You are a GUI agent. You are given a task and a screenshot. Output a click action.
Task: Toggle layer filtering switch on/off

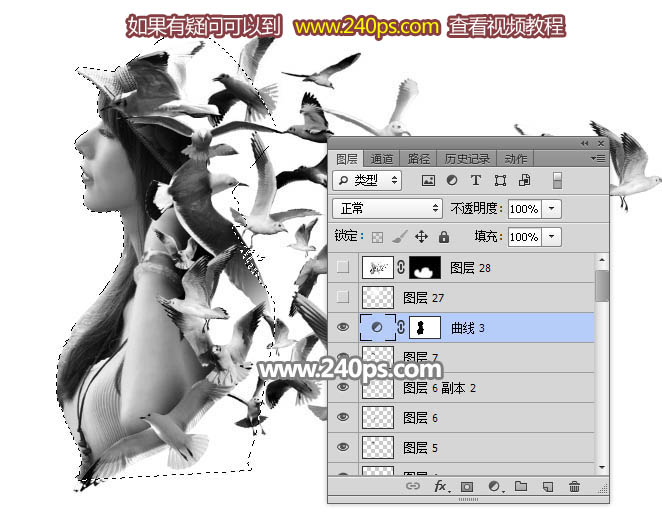(557, 180)
